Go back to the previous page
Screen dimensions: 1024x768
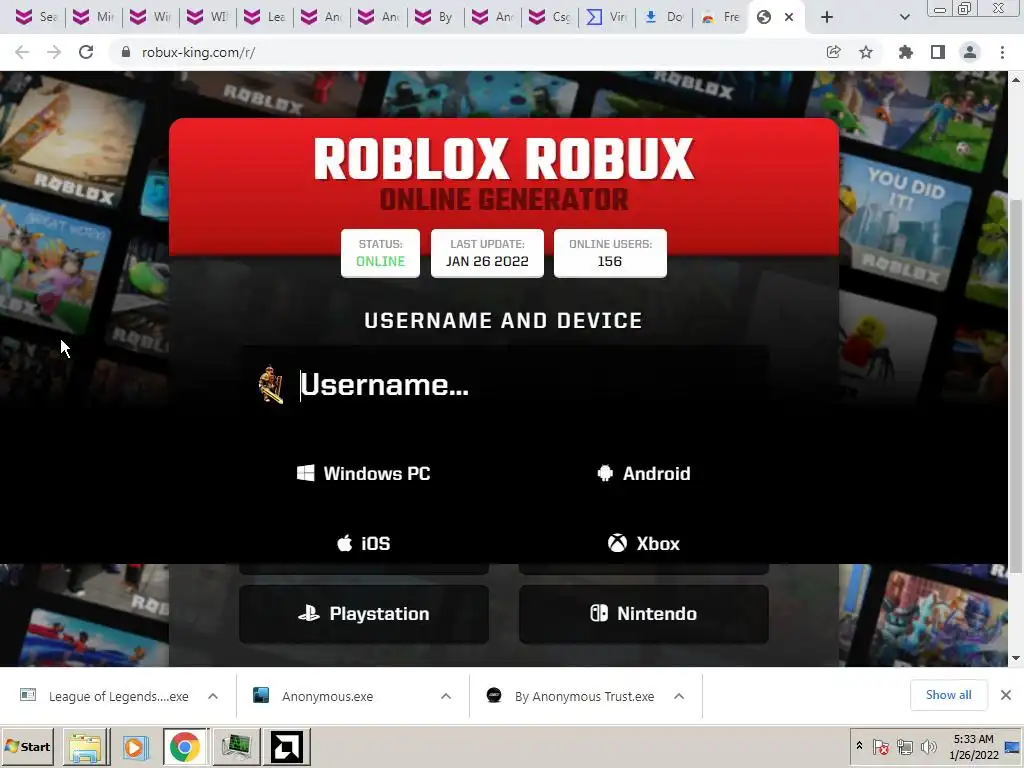pyautogui.click(x=22, y=52)
